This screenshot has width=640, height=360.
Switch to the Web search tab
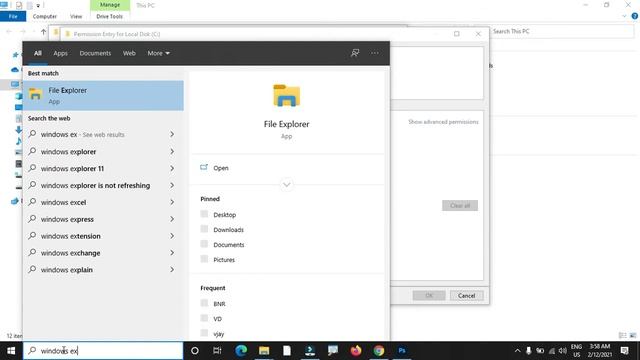(x=129, y=53)
